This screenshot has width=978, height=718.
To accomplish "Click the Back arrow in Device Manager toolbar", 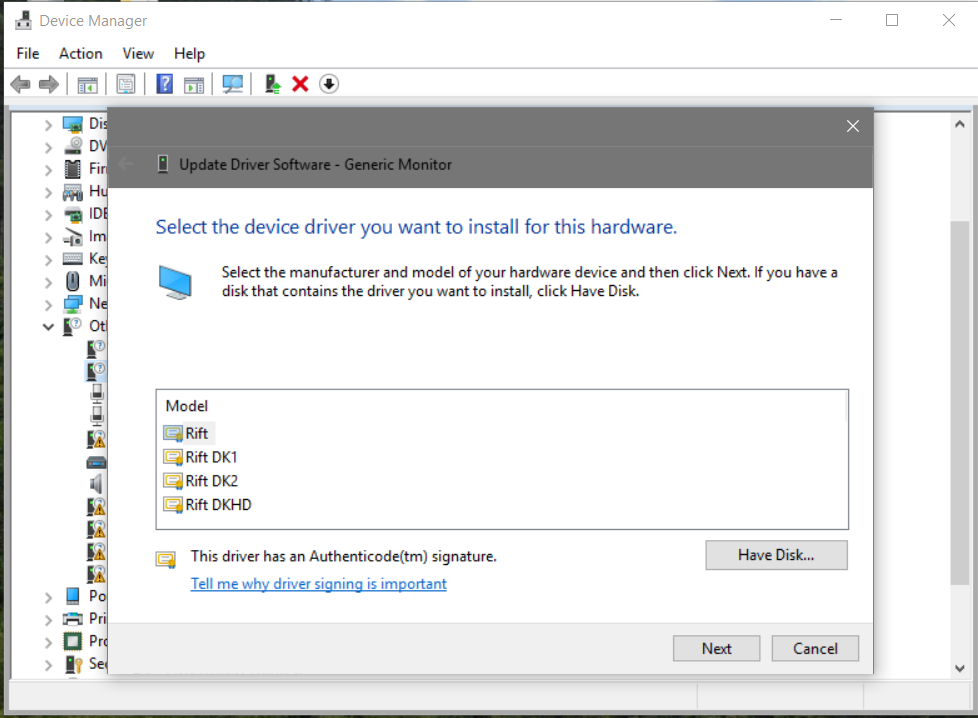I will pyautogui.click(x=20, y=85).
